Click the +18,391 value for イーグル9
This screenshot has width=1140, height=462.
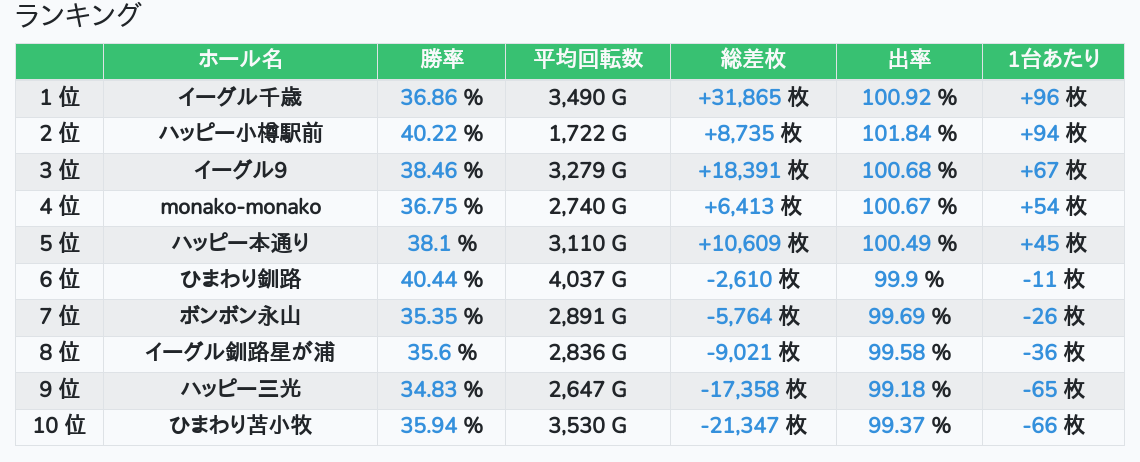[739, 170]
